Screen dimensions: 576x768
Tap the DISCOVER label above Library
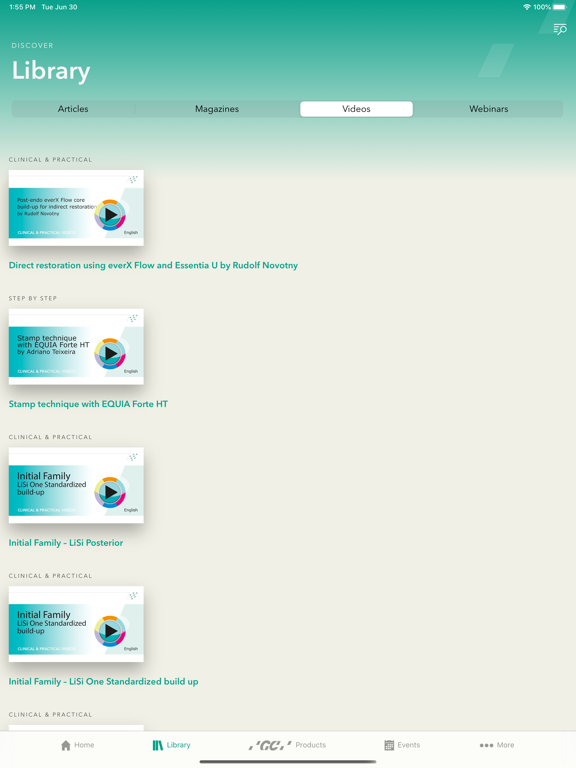click(32, 46)
